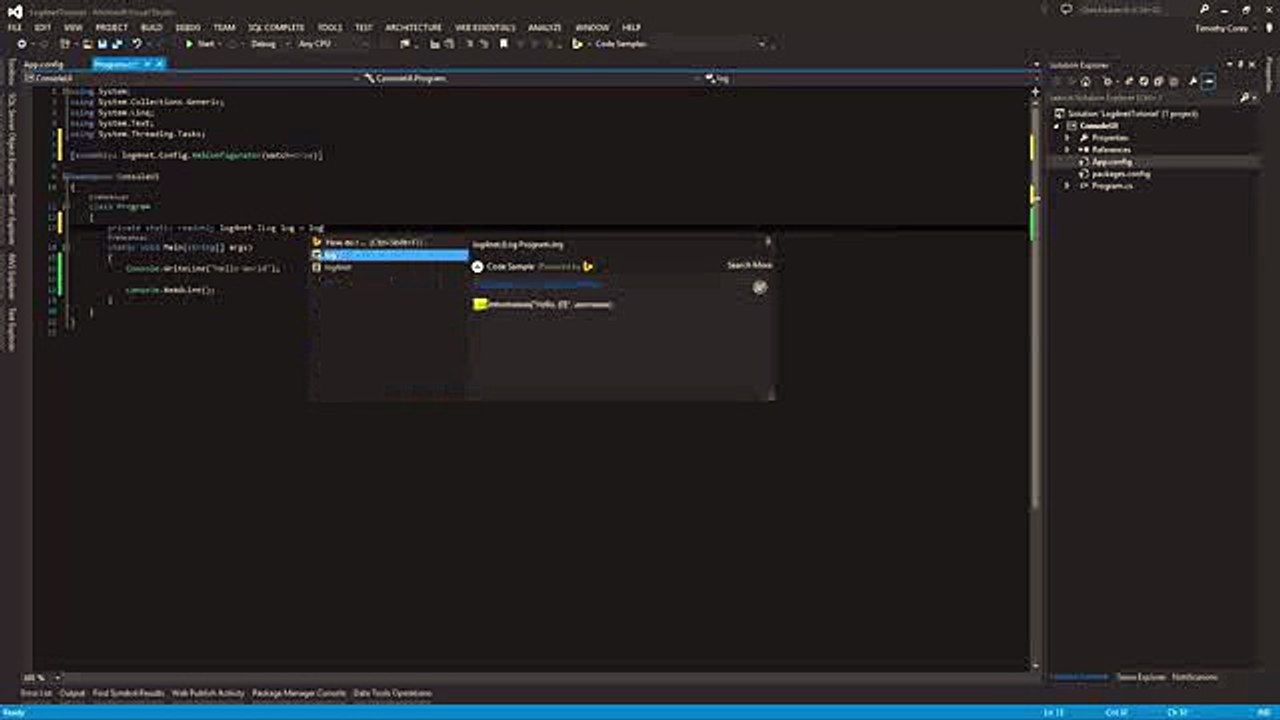Click the bookmark icon in toolbar
The width and height of the screenshot is (1280, 720).
(504, 44)
